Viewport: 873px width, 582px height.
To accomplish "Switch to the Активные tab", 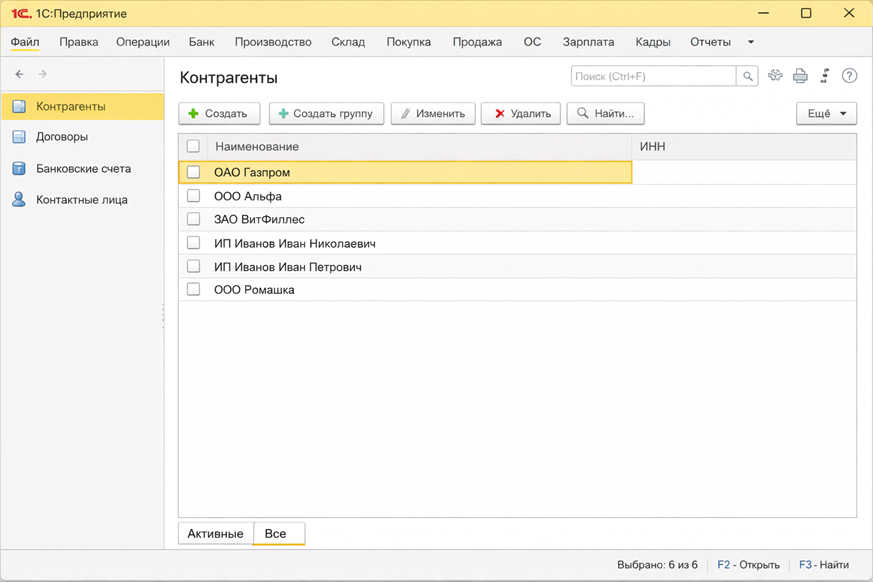I will tap(215, 534).
